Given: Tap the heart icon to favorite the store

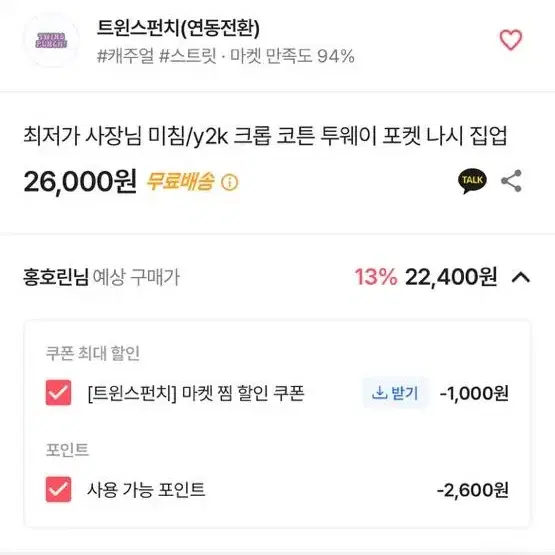Looking at the screenshot, I should coord(510,40).
